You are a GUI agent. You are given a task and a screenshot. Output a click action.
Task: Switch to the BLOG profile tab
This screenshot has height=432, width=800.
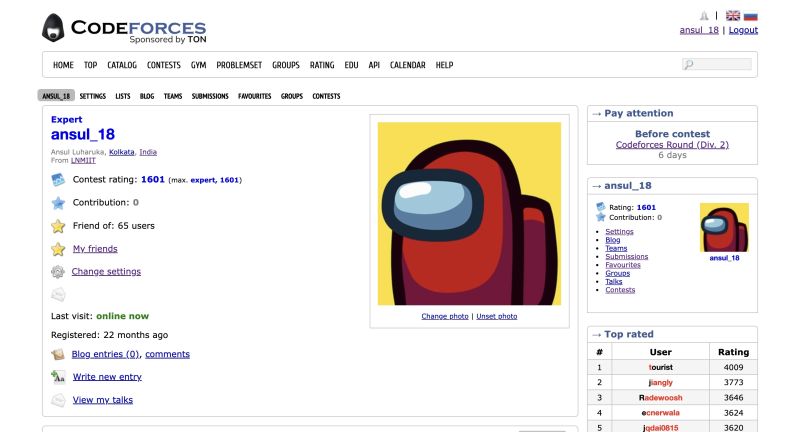coord(147,96)
